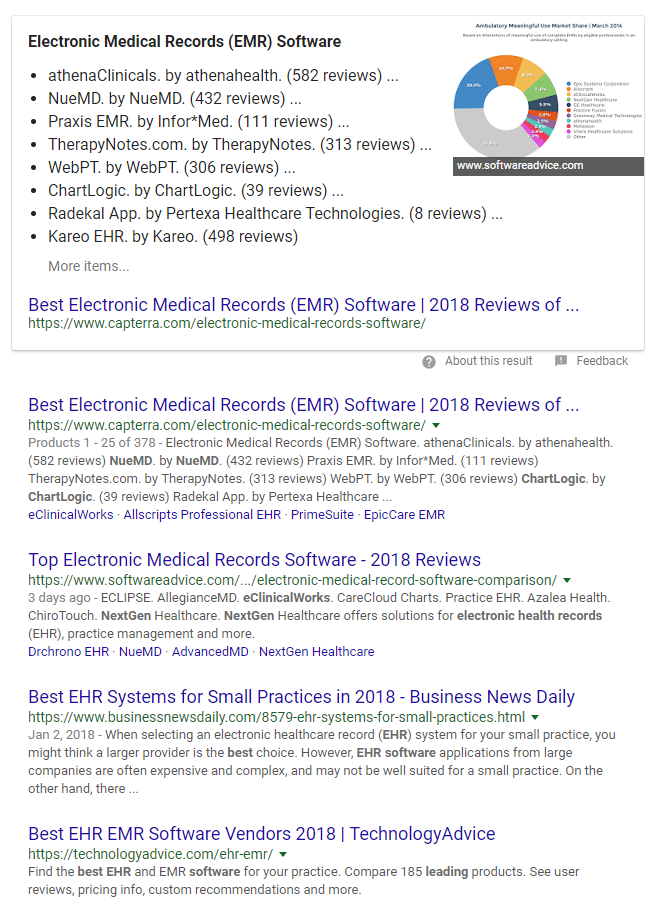661x918 pixels.
Task: Open the featured snippet's Capterra title link
Action: (303, 305)
